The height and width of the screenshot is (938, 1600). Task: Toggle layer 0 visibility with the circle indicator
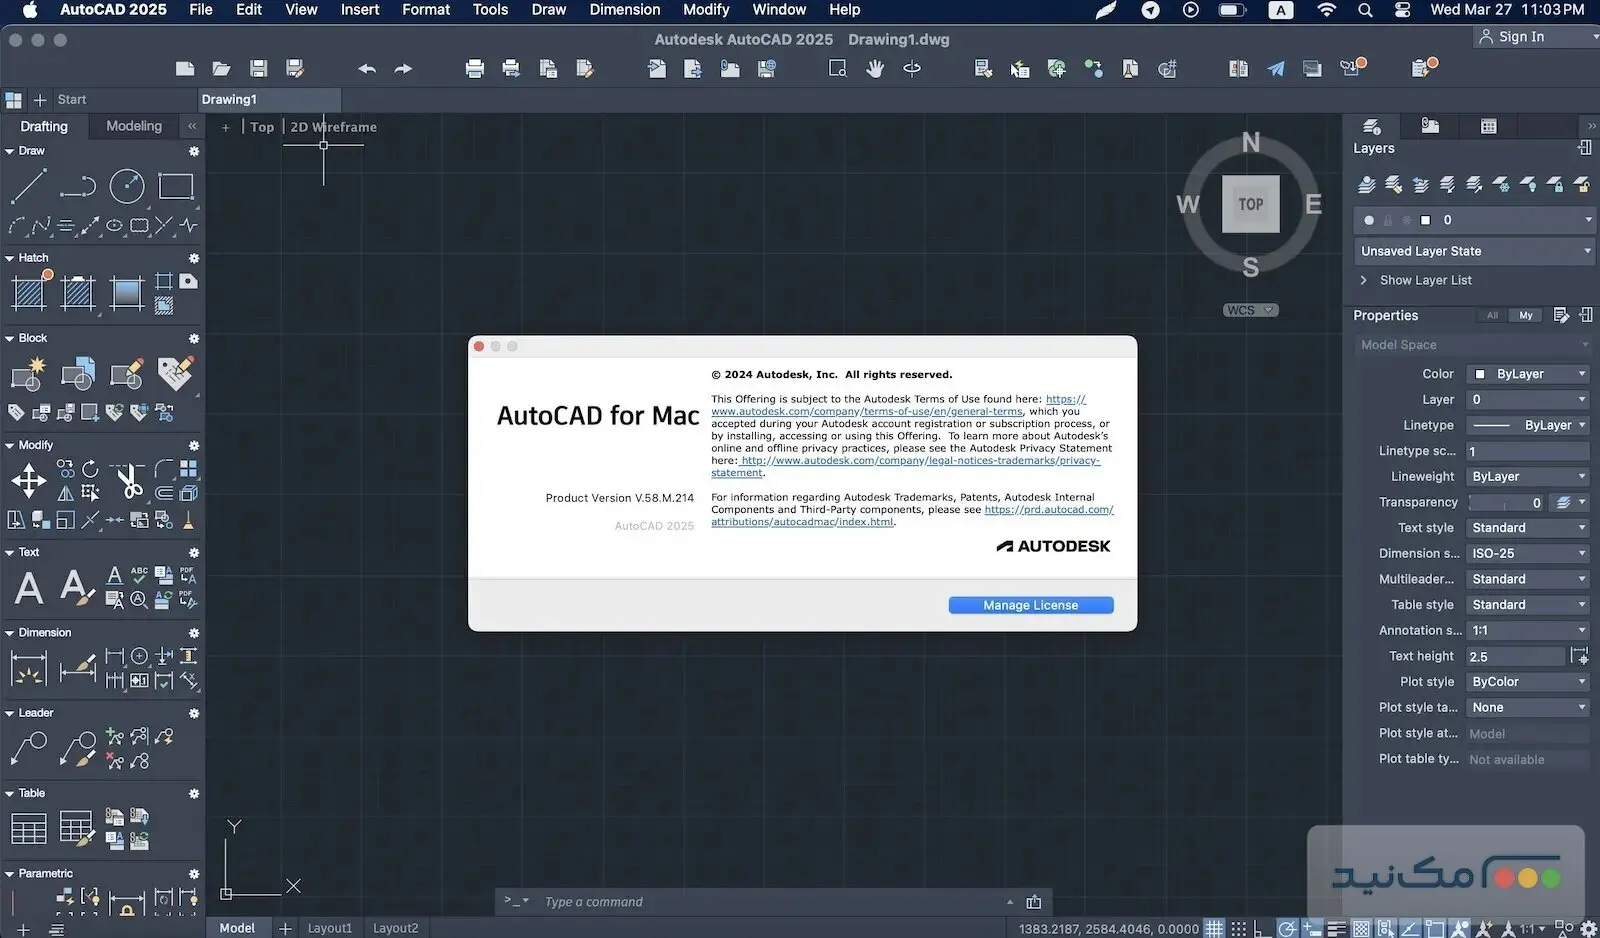[1369, 220]
